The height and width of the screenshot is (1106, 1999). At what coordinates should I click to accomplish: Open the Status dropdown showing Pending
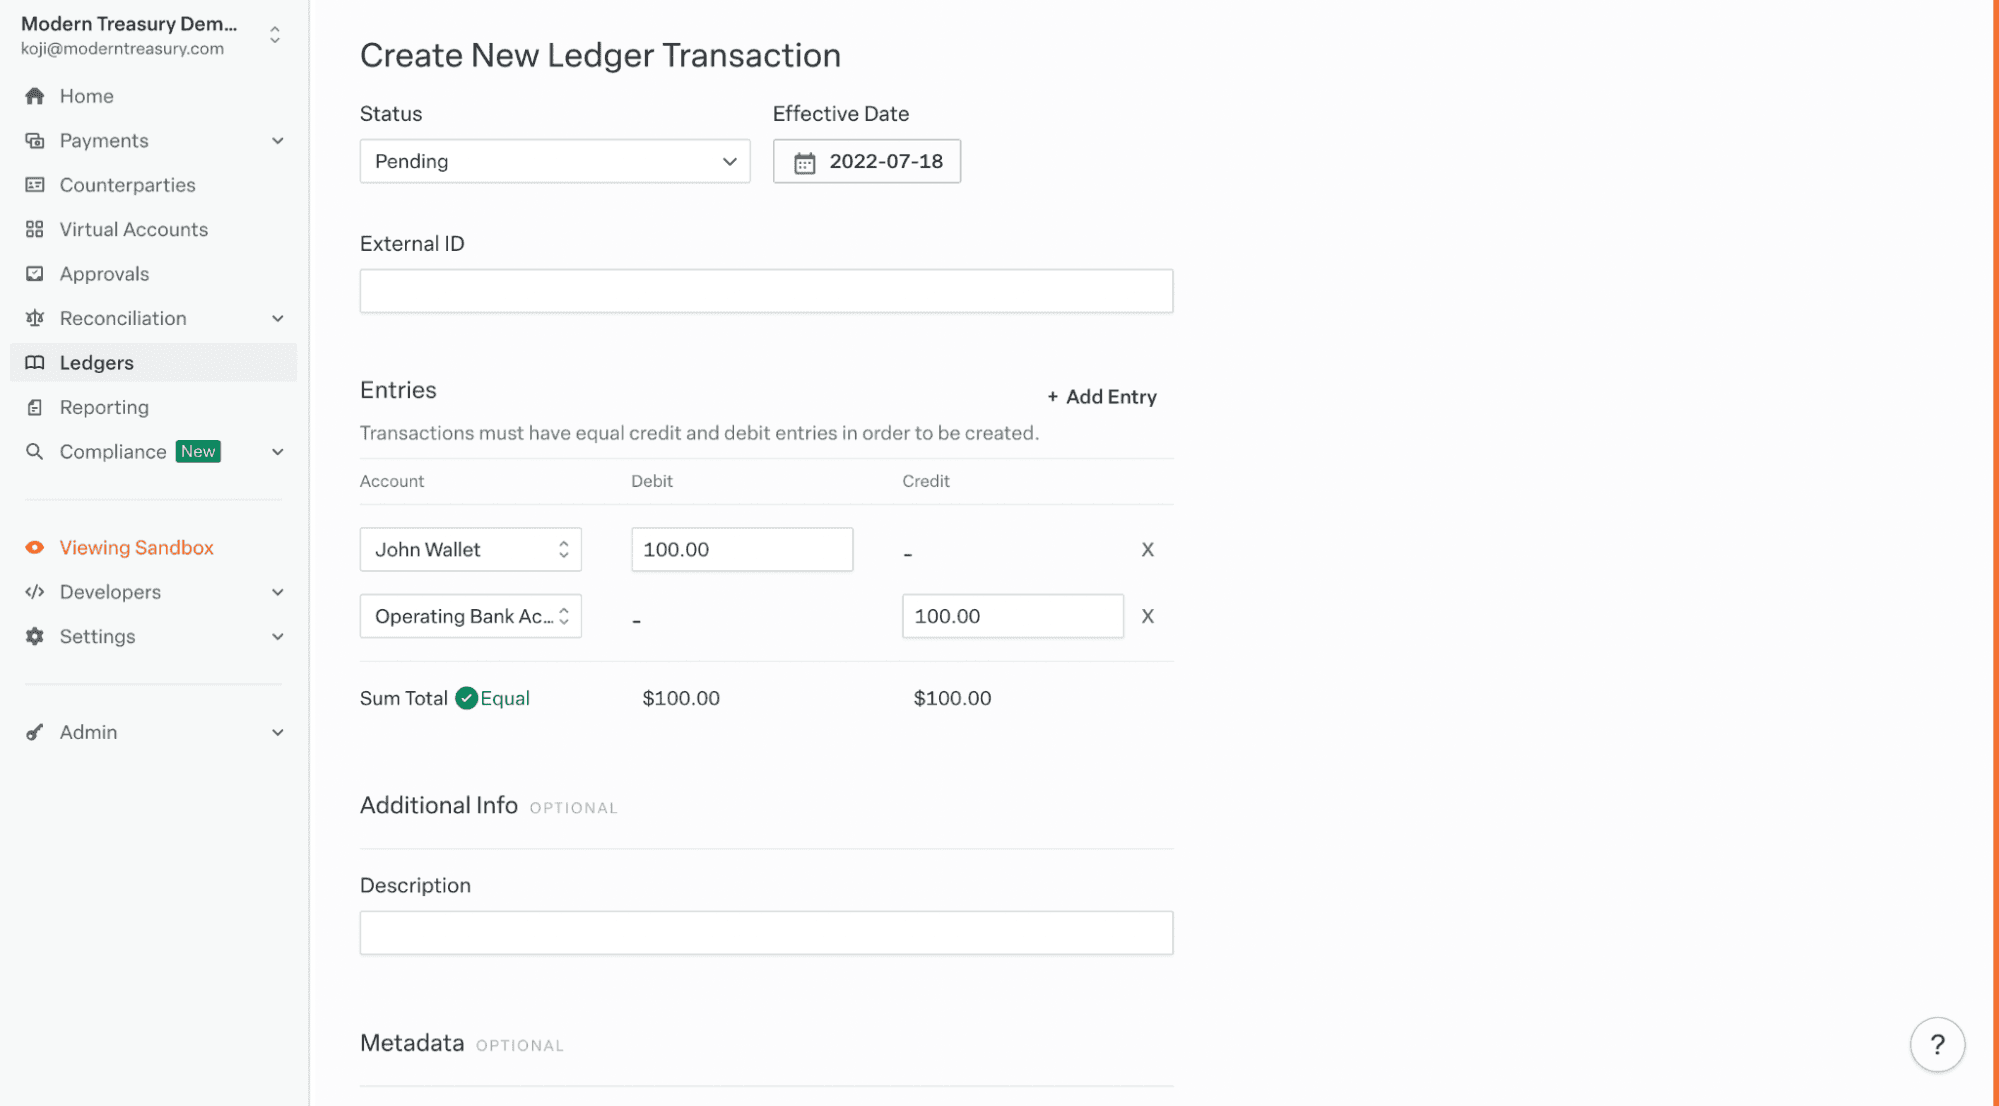[x=554, y=161]
